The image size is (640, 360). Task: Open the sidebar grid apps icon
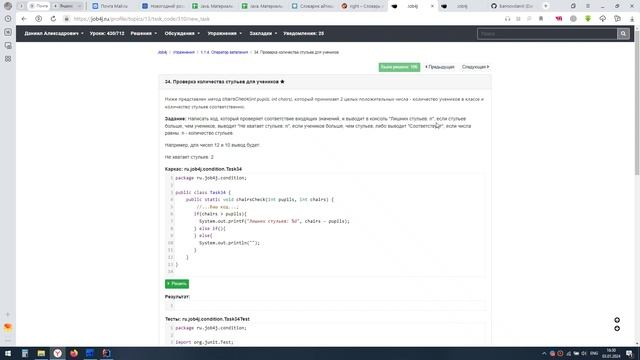click(x=8, y=59)
